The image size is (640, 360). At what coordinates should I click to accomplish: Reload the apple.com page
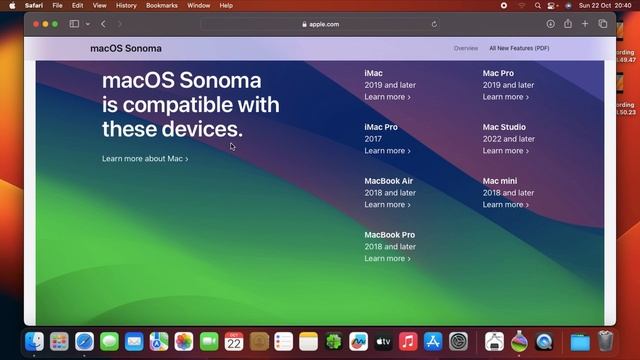434,24
